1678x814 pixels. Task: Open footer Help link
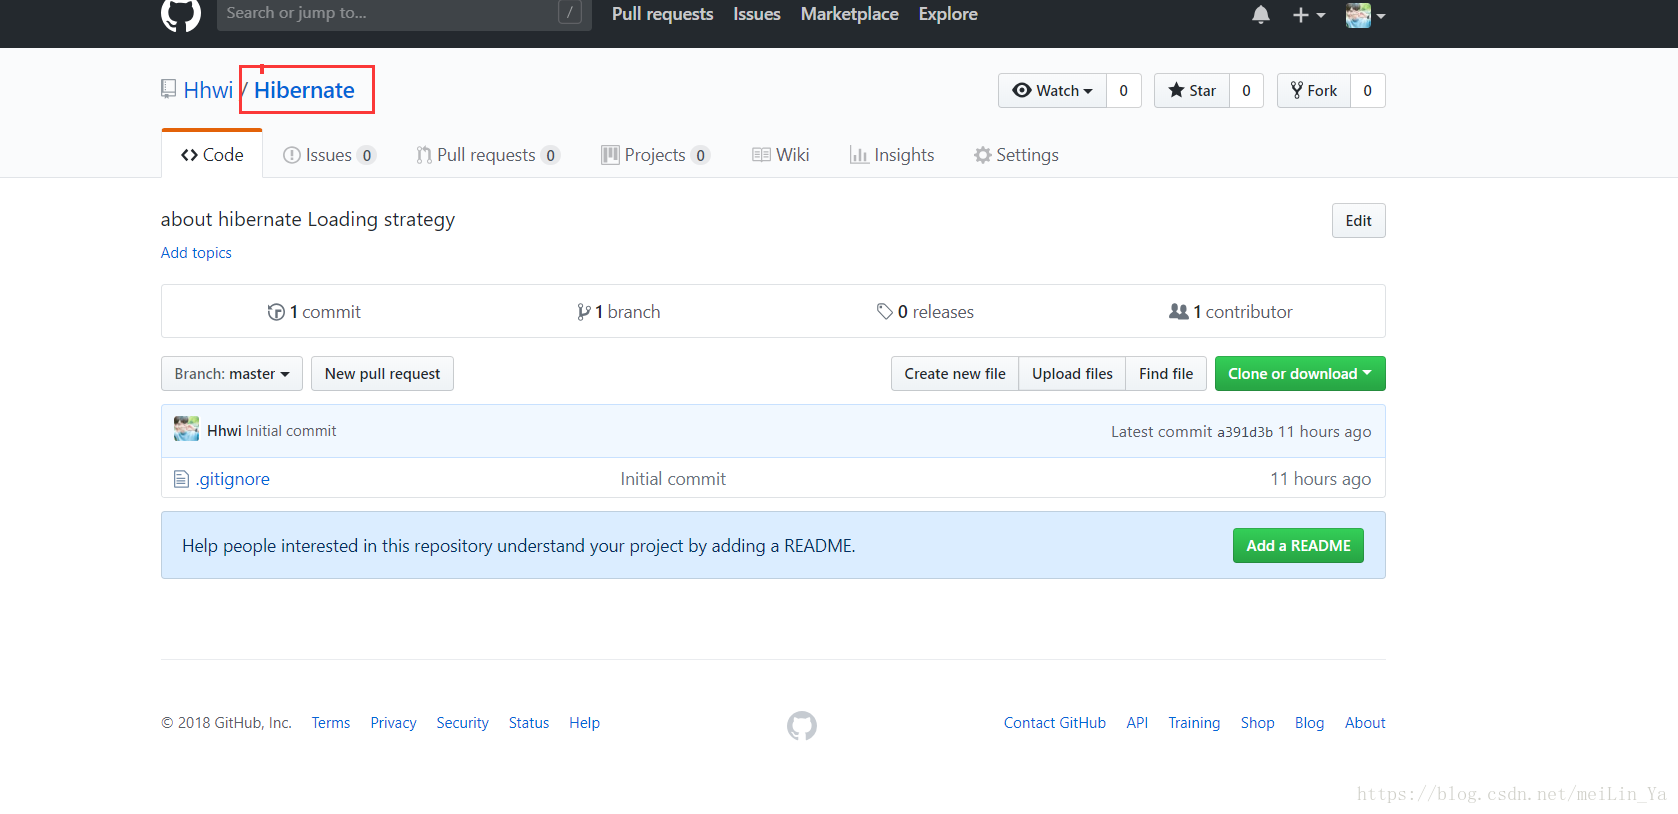click(x=585, y=723)
